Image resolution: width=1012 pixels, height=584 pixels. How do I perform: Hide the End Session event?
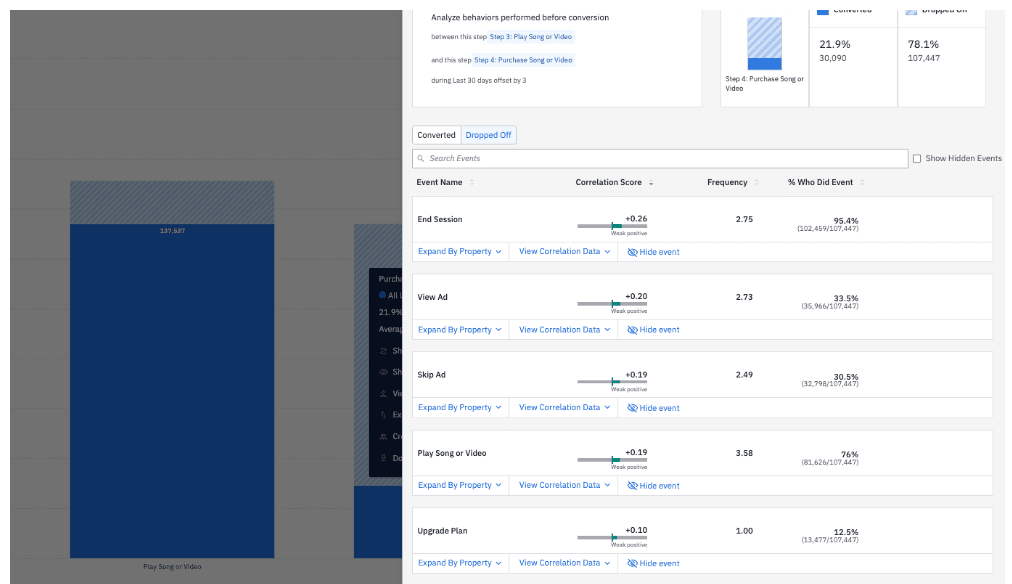[x=653, y=252]
